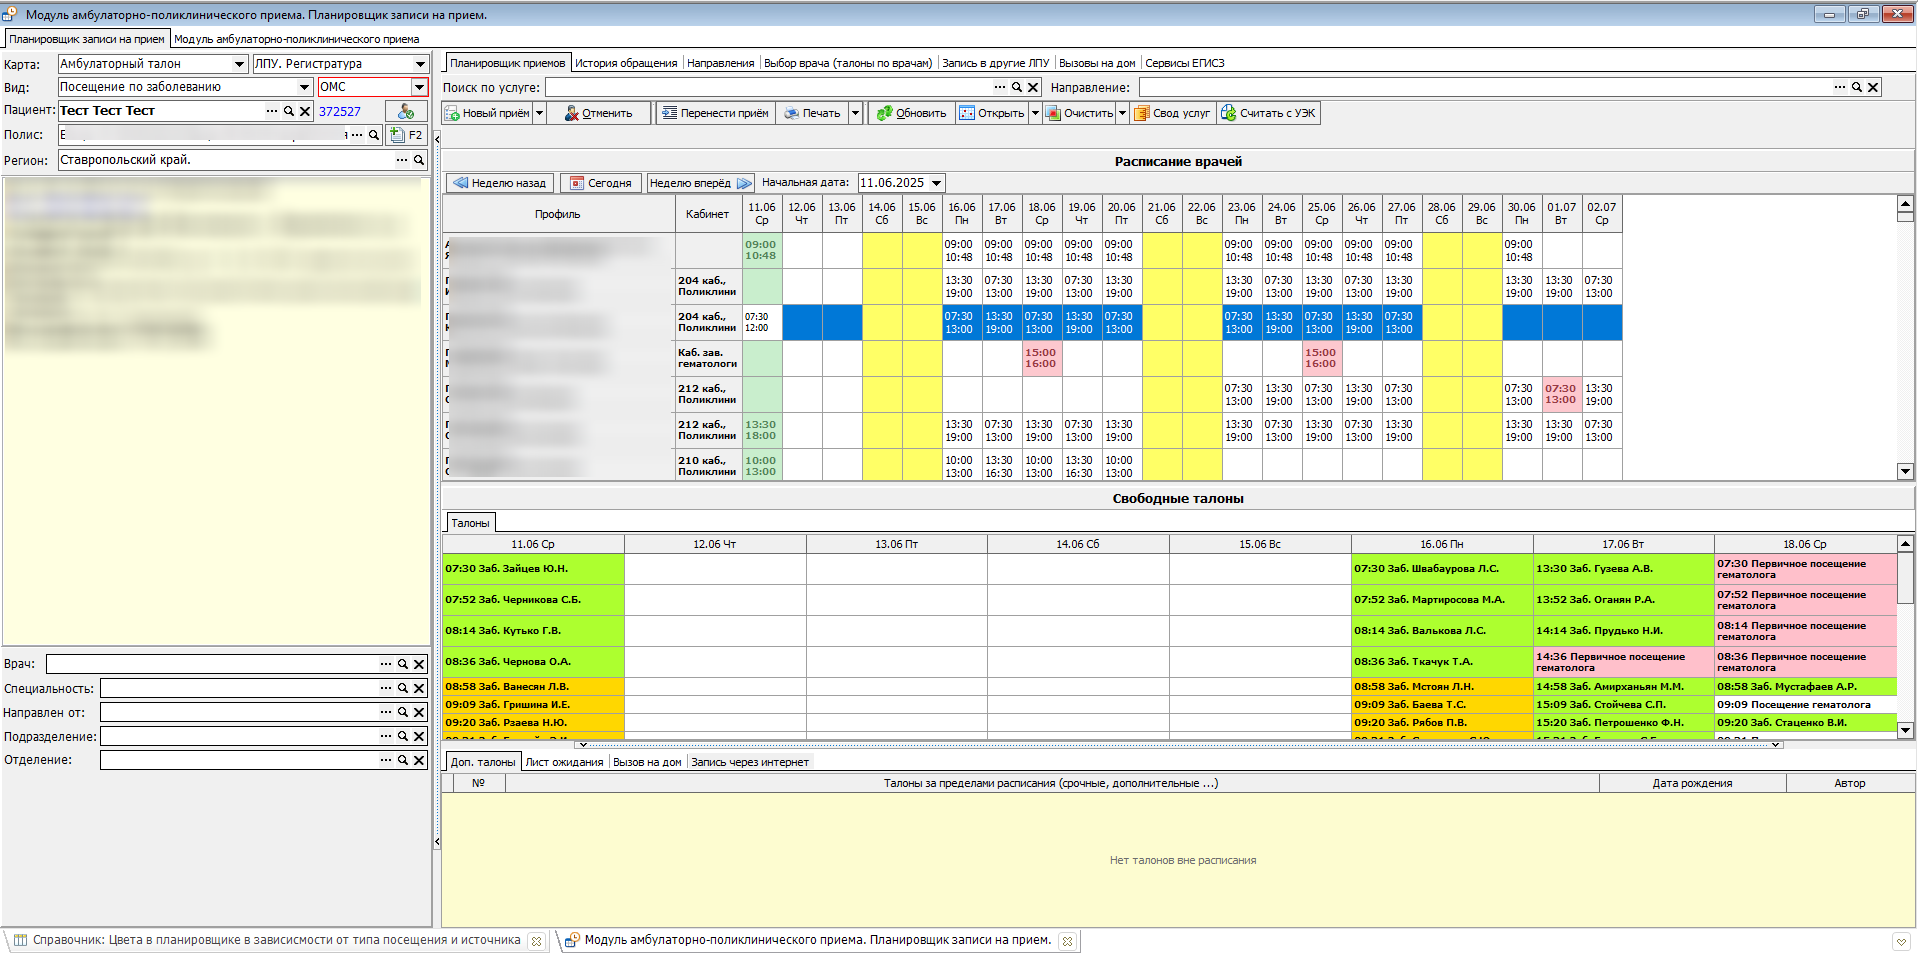1918x954 pixels.
Task: Open Запись в другие ЛПУ tab
Action: (x=996, y=63)
